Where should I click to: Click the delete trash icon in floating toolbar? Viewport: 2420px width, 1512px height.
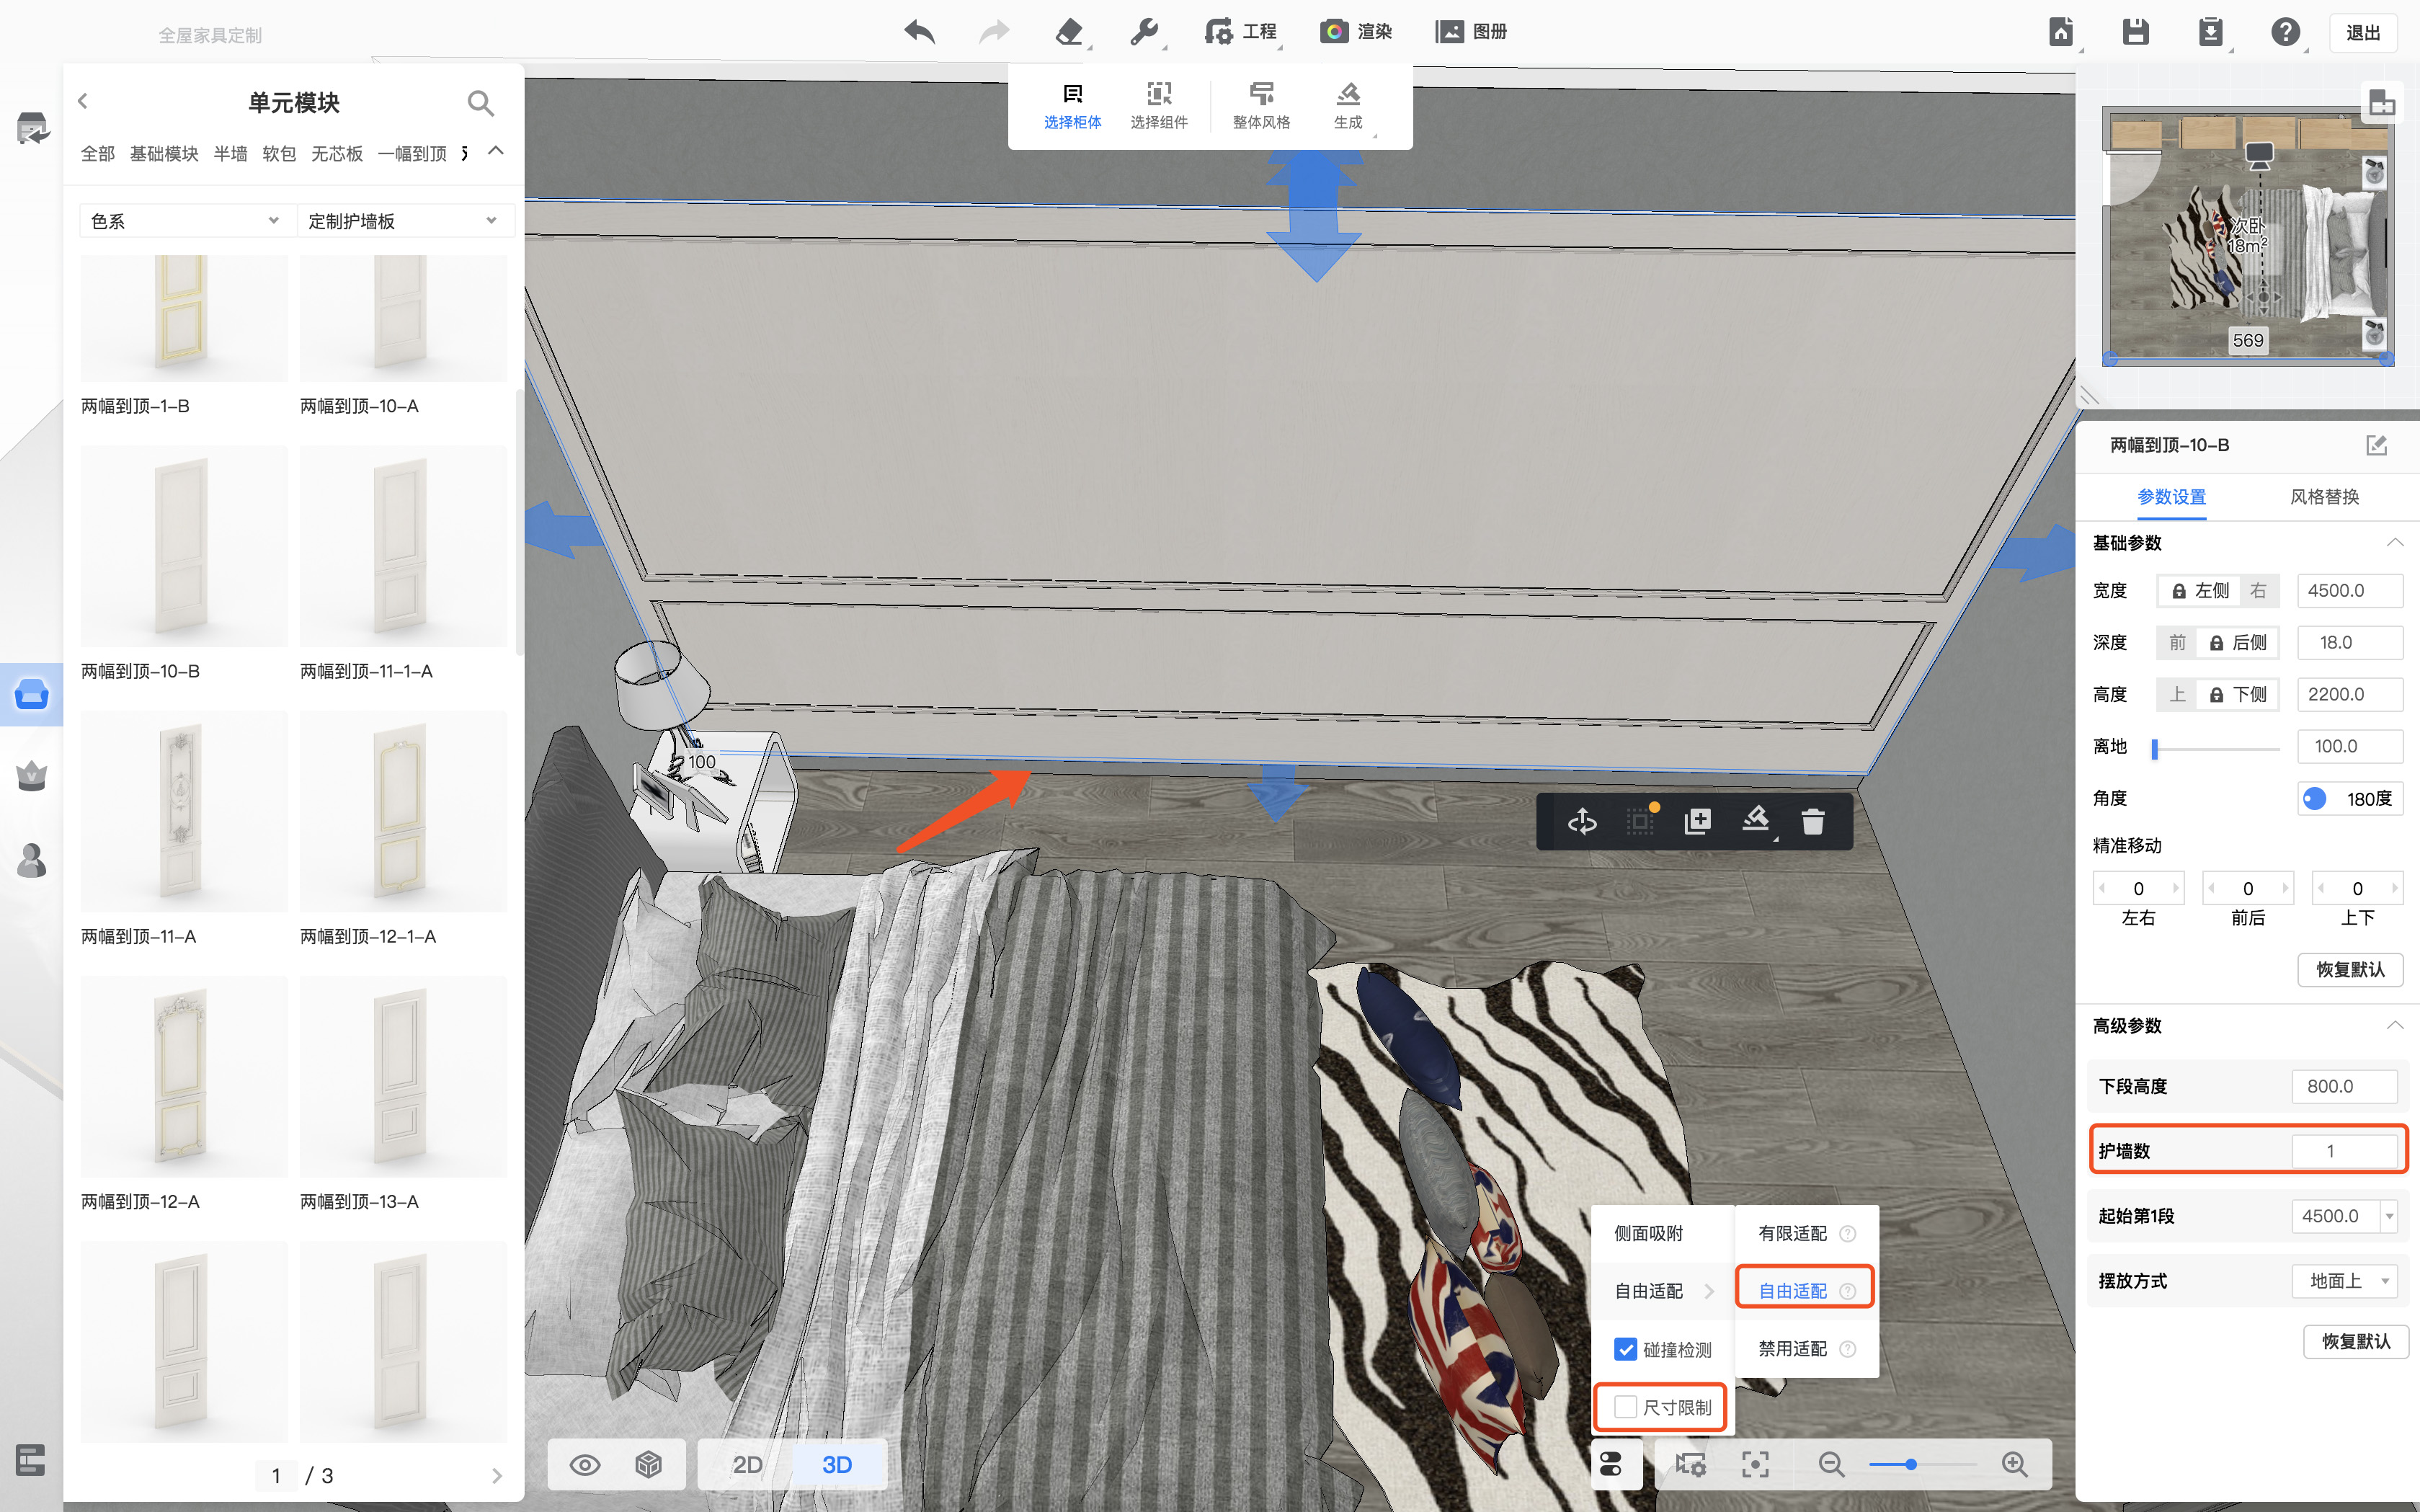coord(1812,821)
